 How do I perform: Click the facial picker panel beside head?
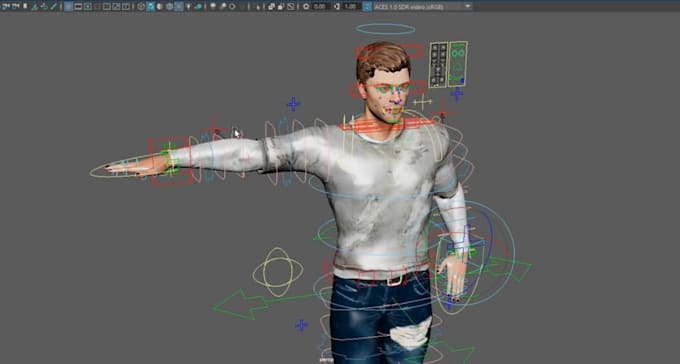coord(448,65)
